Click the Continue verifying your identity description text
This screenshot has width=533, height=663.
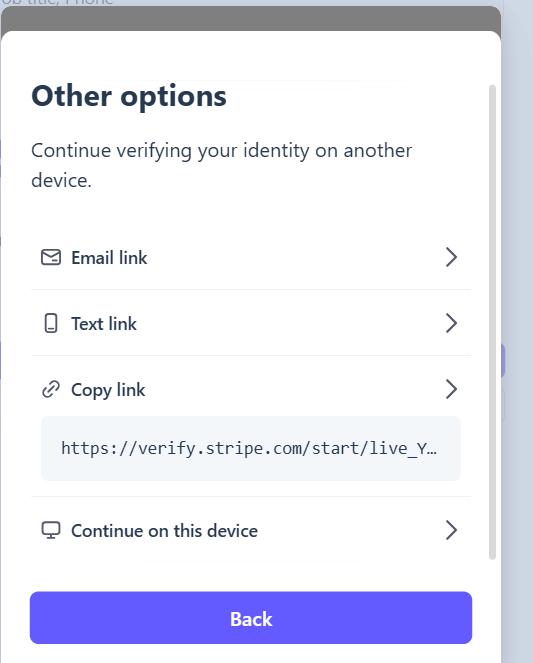[221, 165]
